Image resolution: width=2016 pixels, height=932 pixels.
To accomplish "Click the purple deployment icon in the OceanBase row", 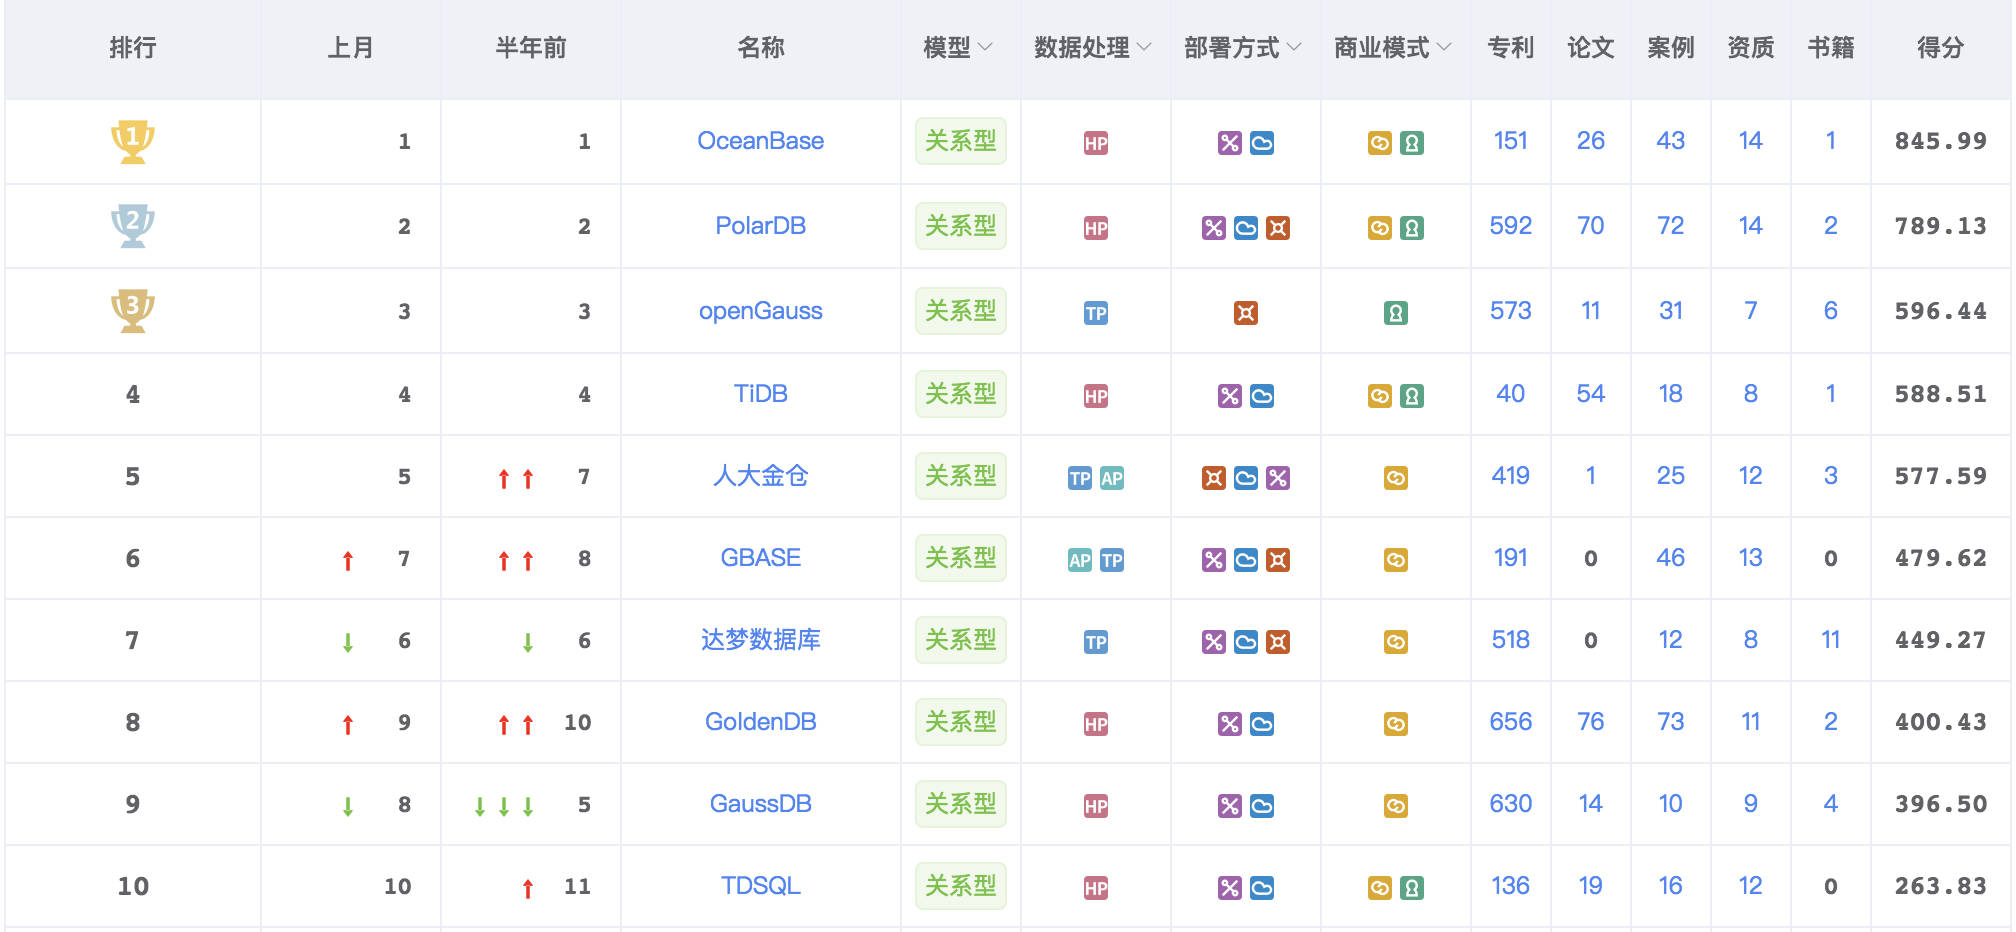I will 1230,143.
